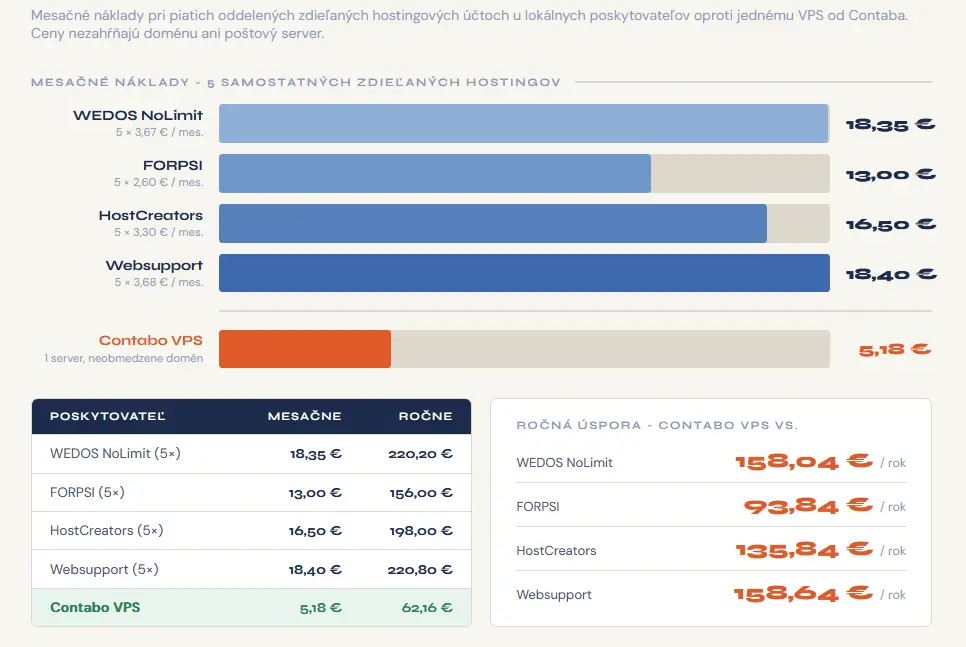The width and height of the screenshot is (966, 647).
Task: Select the 'Mesačne' column header in table
Action: tap(304, 416)
